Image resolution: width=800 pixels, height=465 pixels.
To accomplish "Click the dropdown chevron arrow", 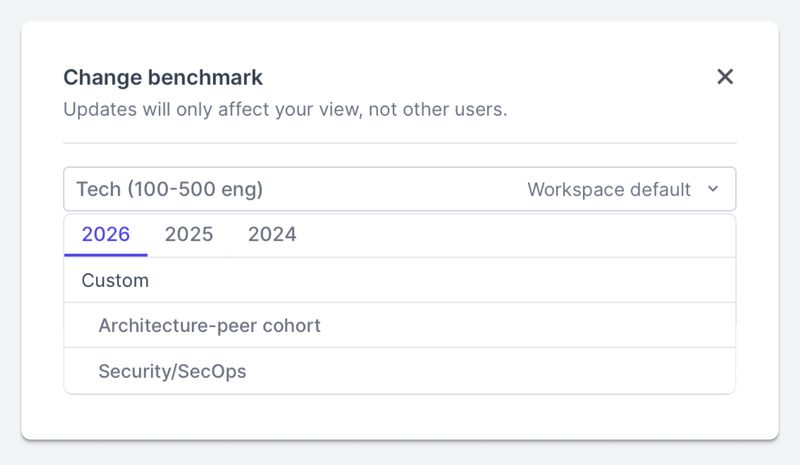I will tap(713, 189).
